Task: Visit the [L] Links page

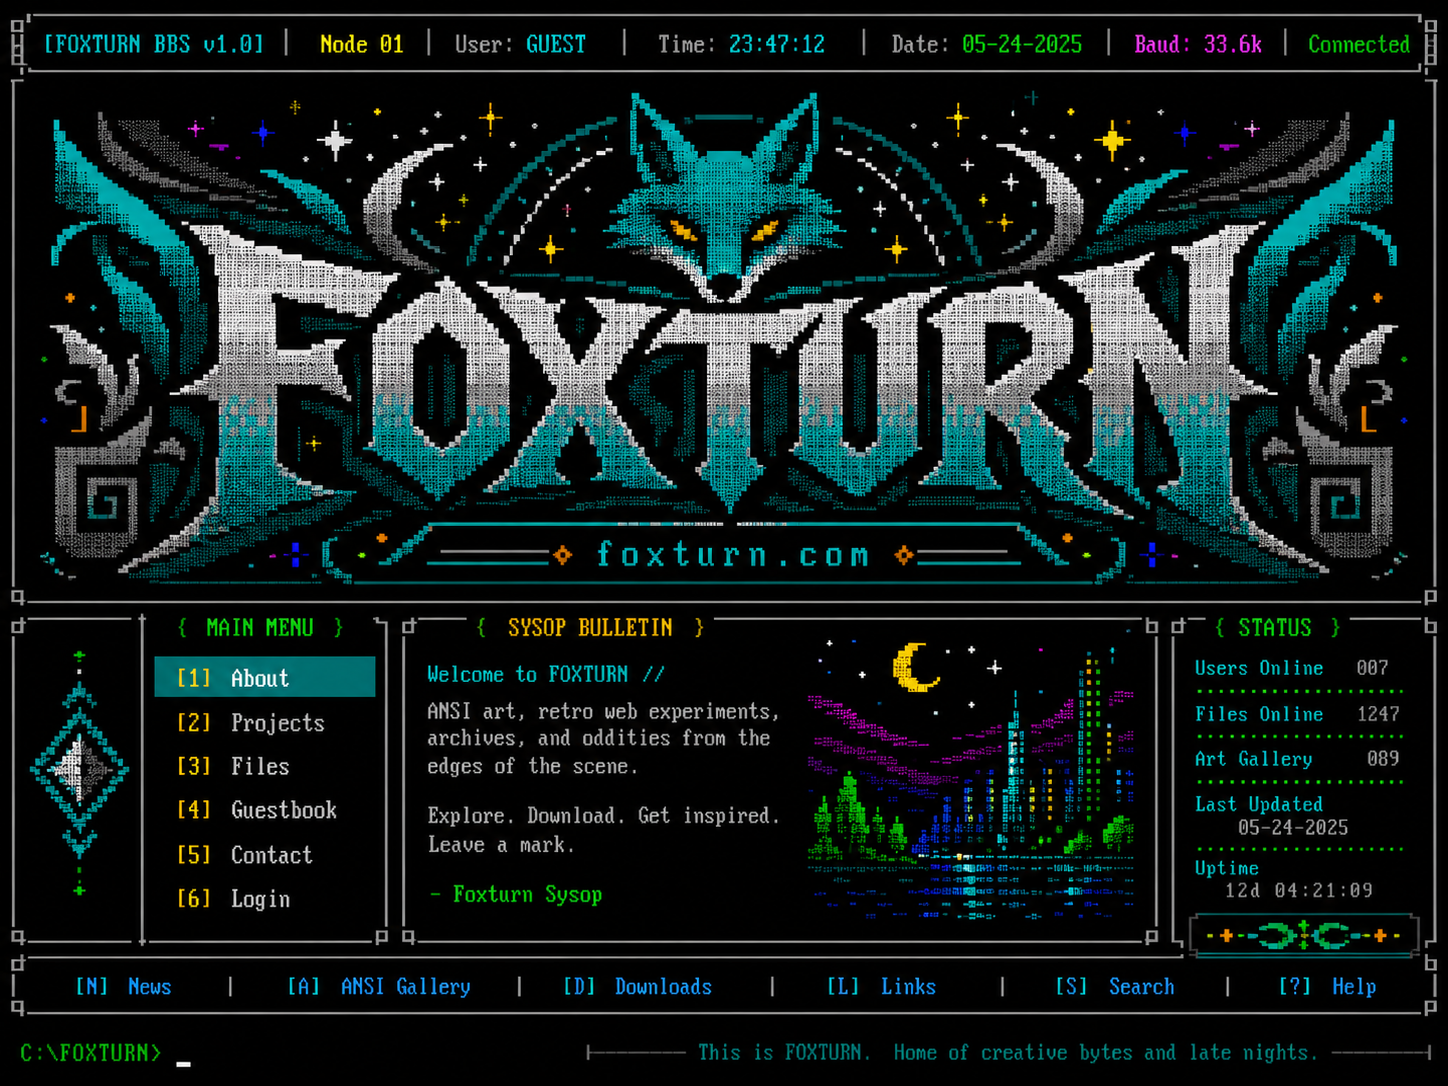Action: (881, 987)
